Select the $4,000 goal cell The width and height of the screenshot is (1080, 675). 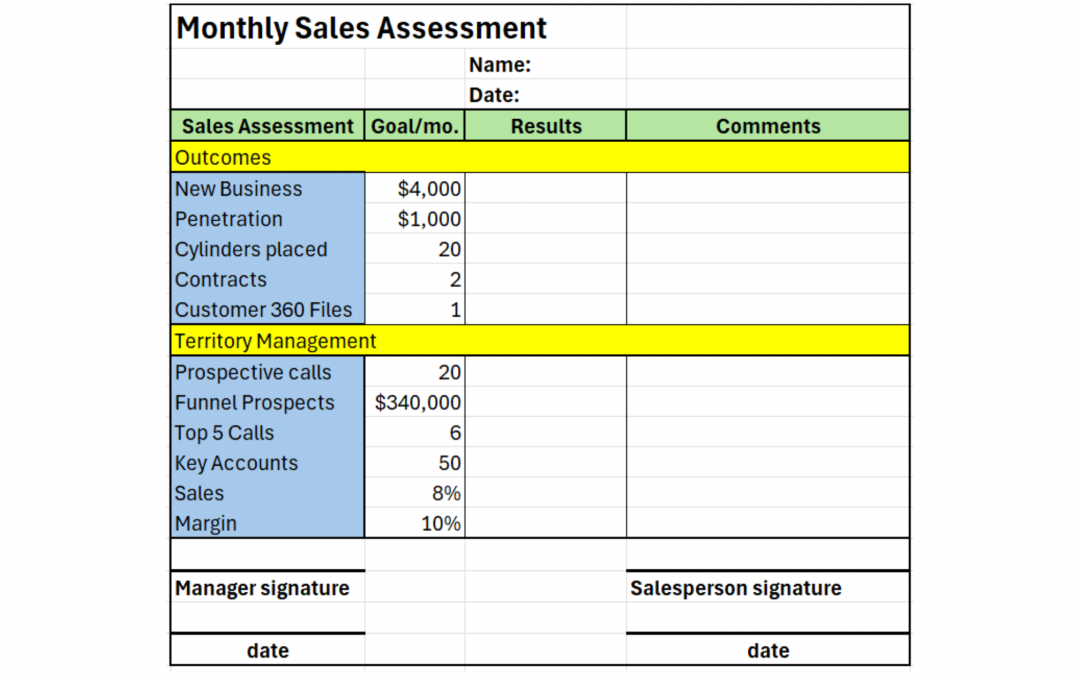pyautogui.click(x=416, y=189)
